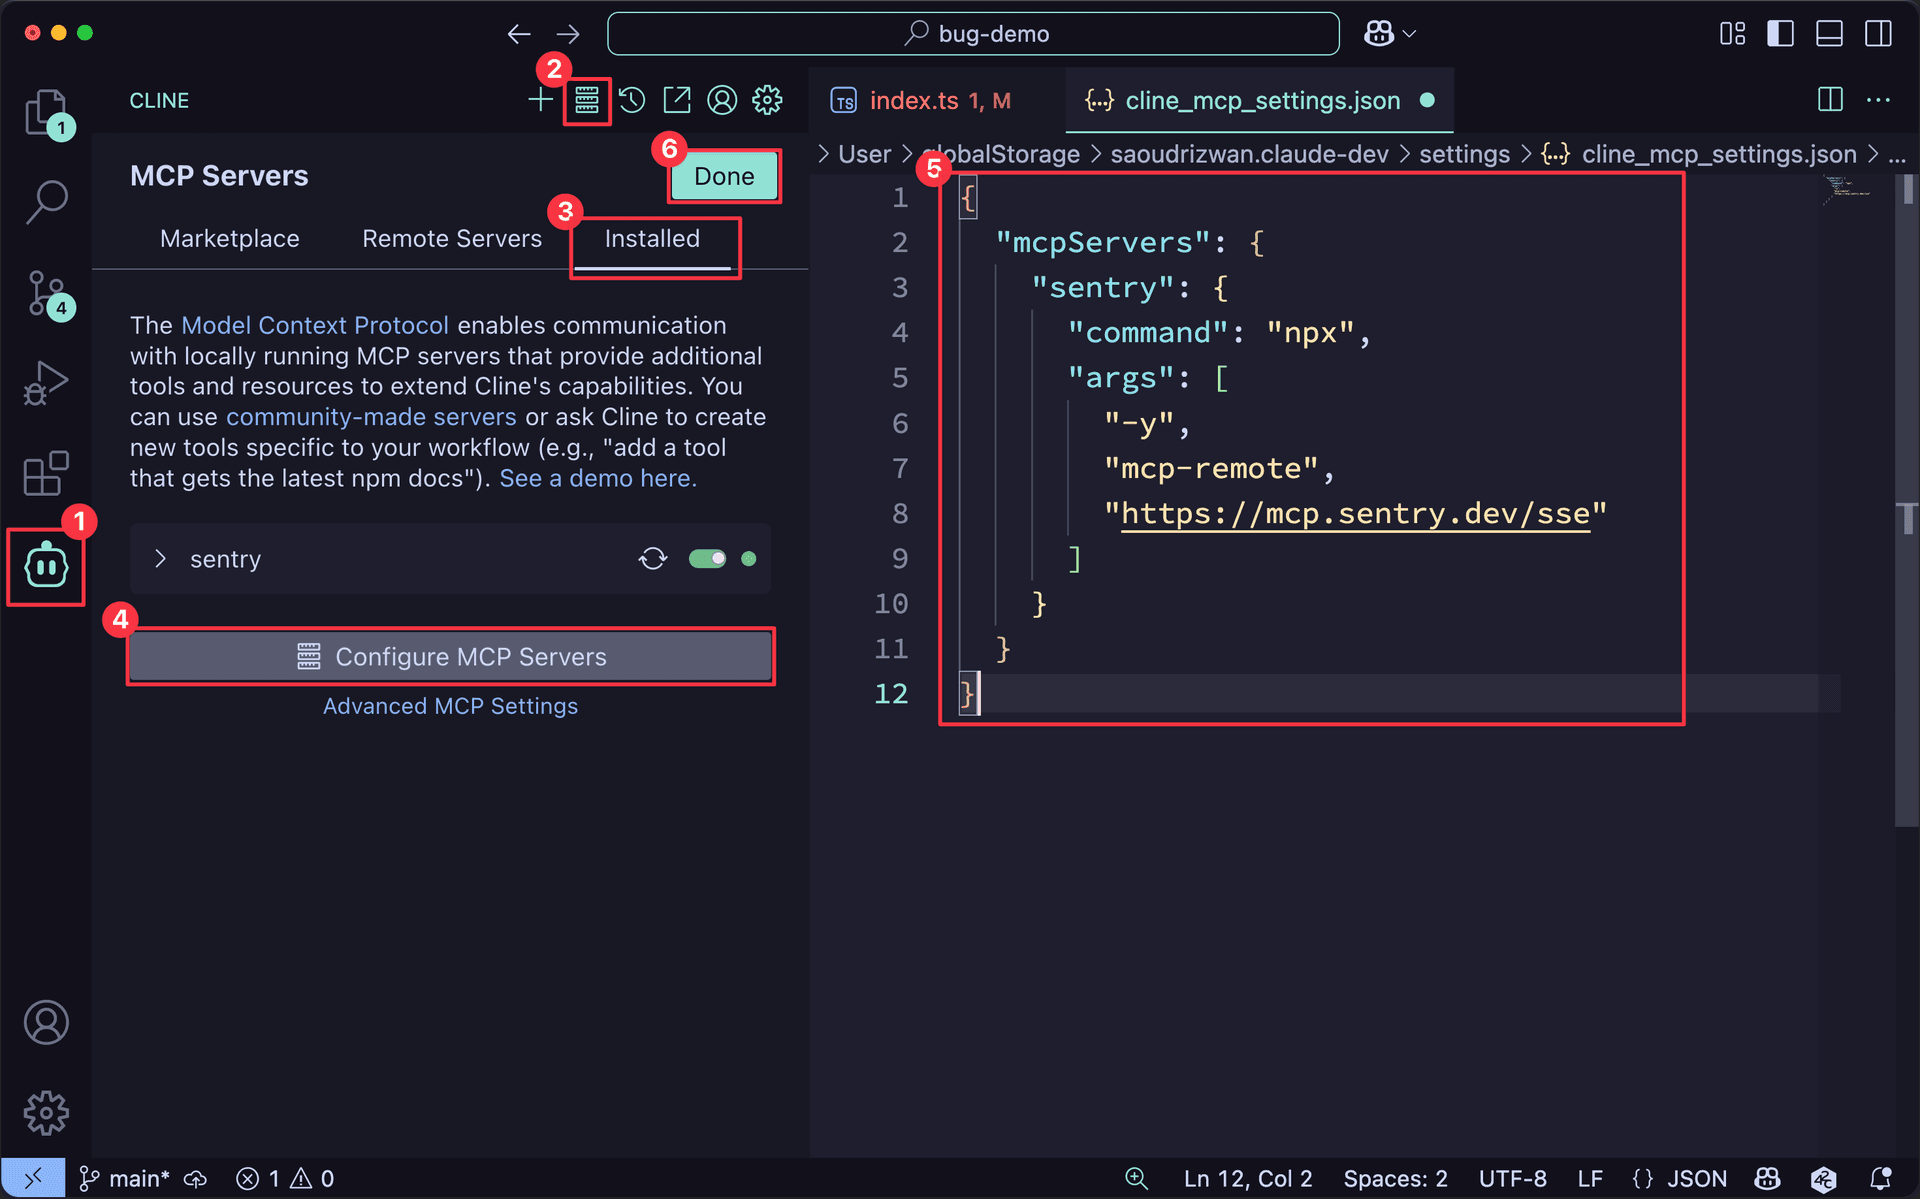Open Cline task history icon
The image size is (1920, 1199).
tap(631, 100)
